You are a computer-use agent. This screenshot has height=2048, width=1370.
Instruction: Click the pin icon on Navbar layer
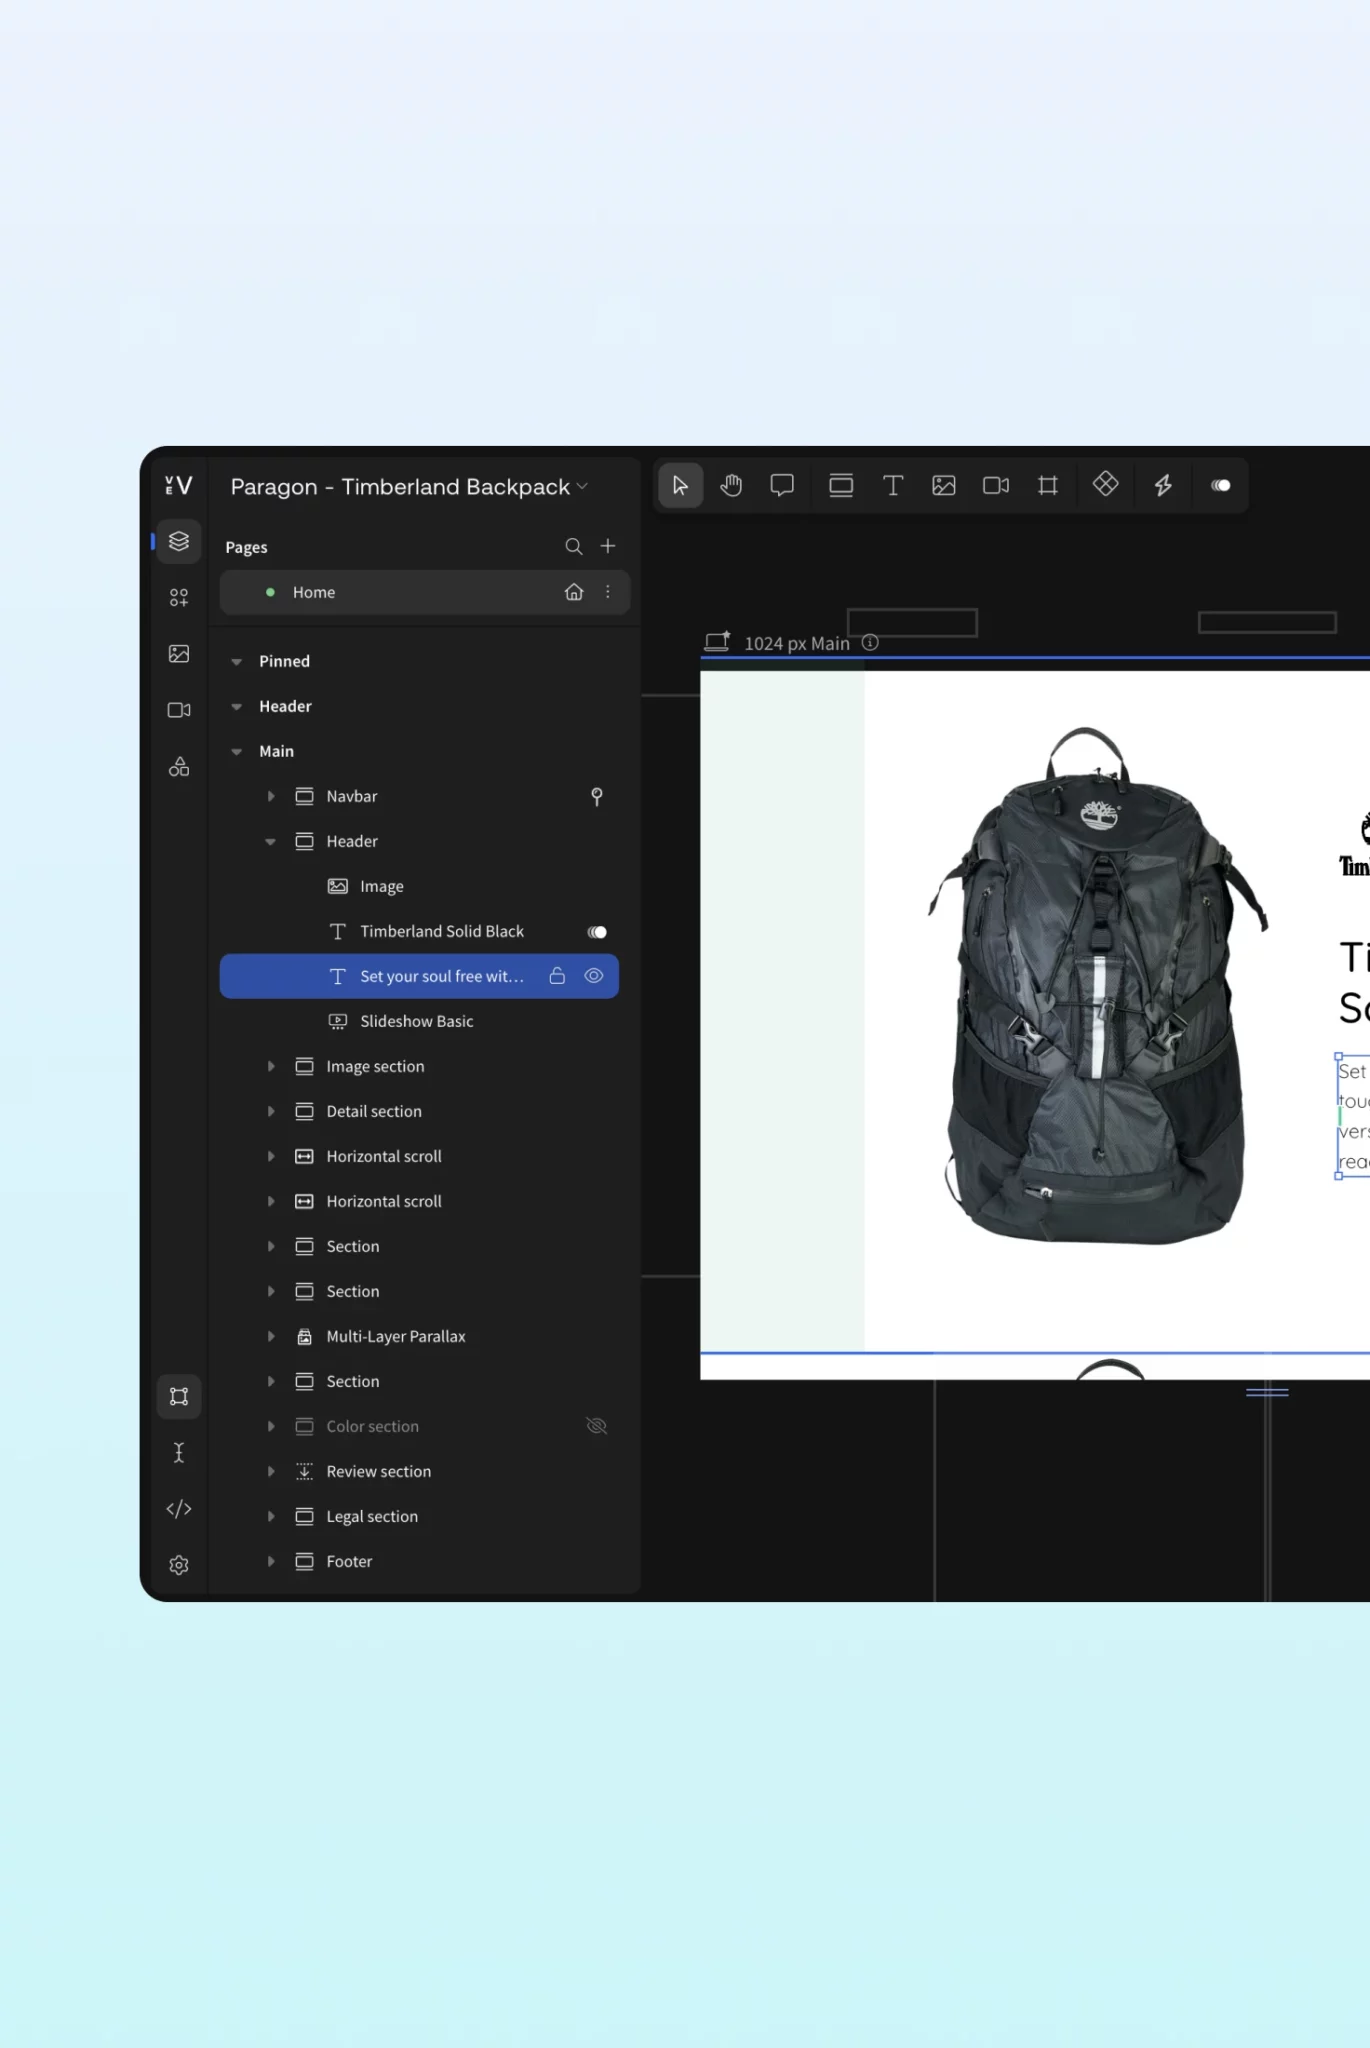[x=597, y=796]
